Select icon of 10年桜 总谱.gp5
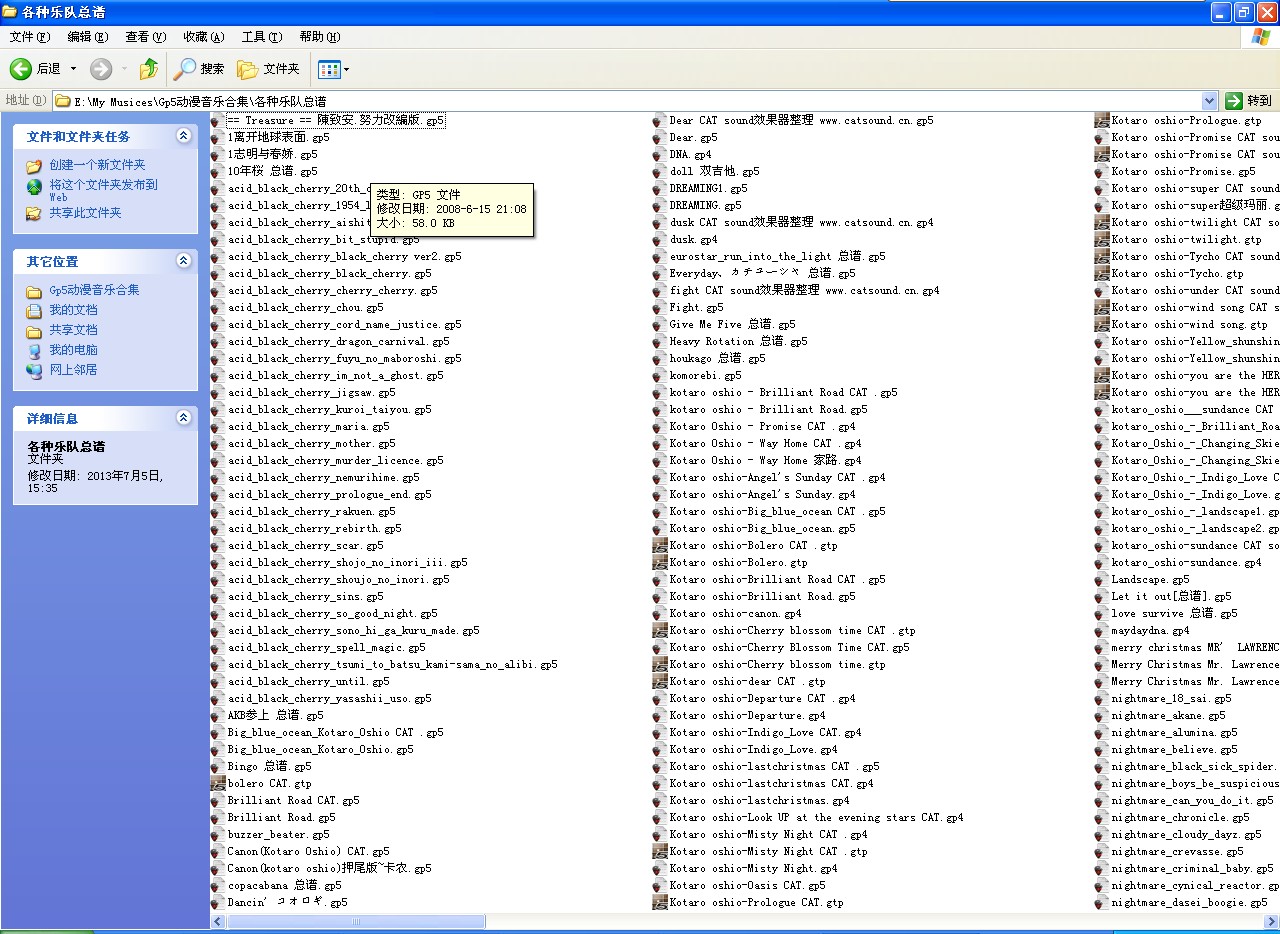Screen dimensions: 1280x934 tap(218, 171)
